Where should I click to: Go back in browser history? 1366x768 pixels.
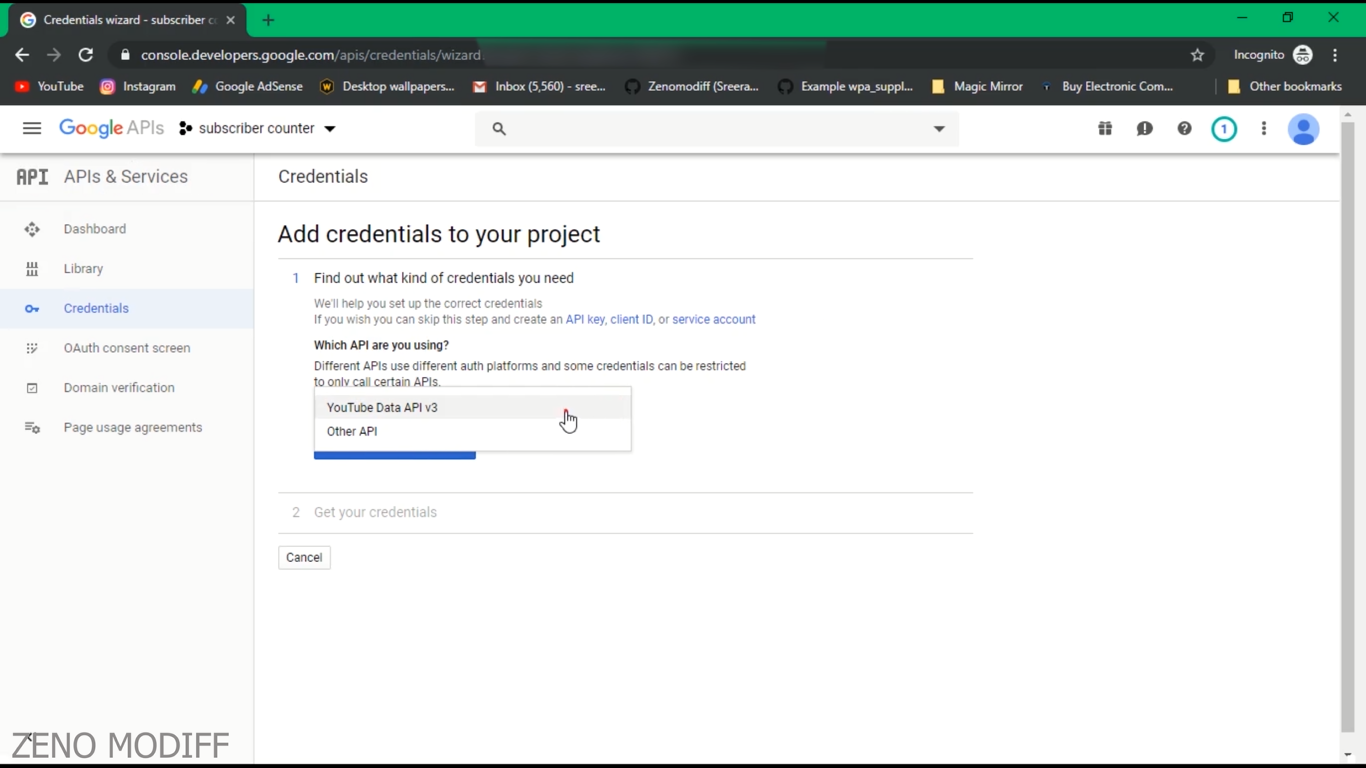(x=22, y=55)
